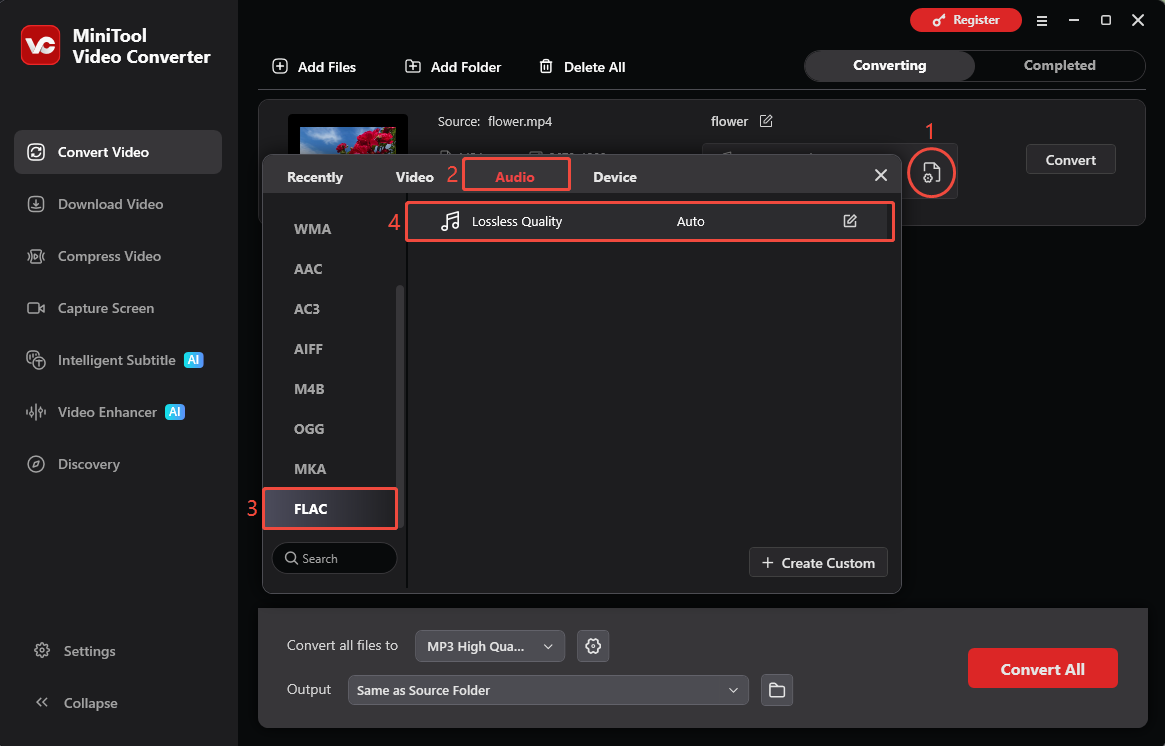The height and width of the screenshot is (746, 1165).
Task: Open the gear settings beside convert-all format
Action: [593, 646]
